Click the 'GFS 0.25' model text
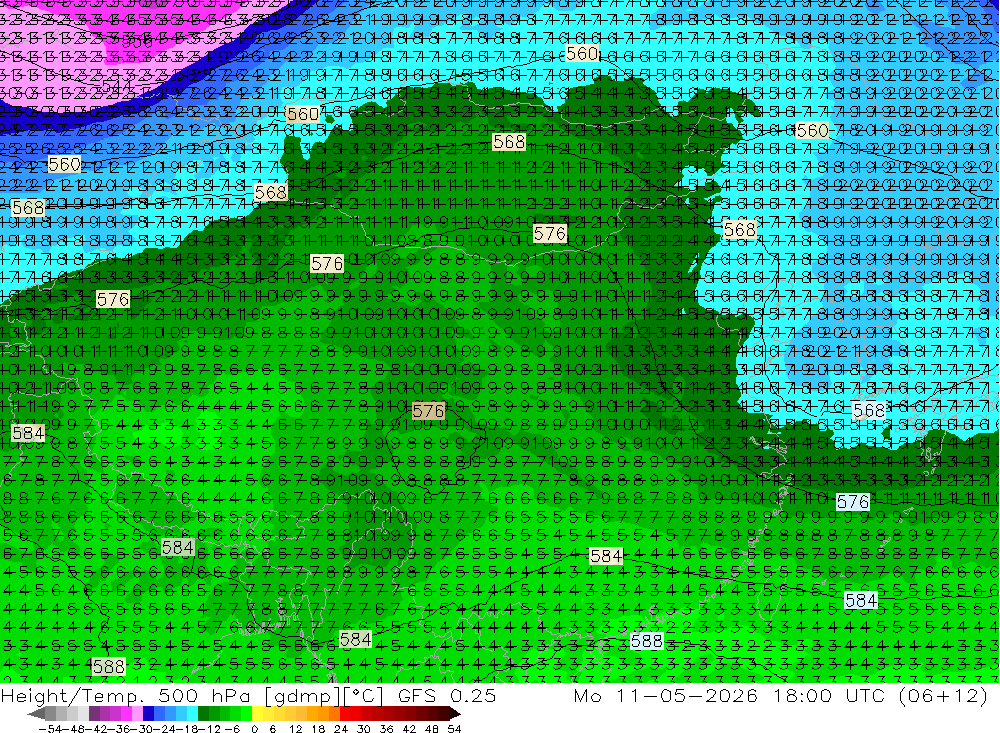Screen dimensions: 1000x733 pyautogui.click(x=446, y=696)
